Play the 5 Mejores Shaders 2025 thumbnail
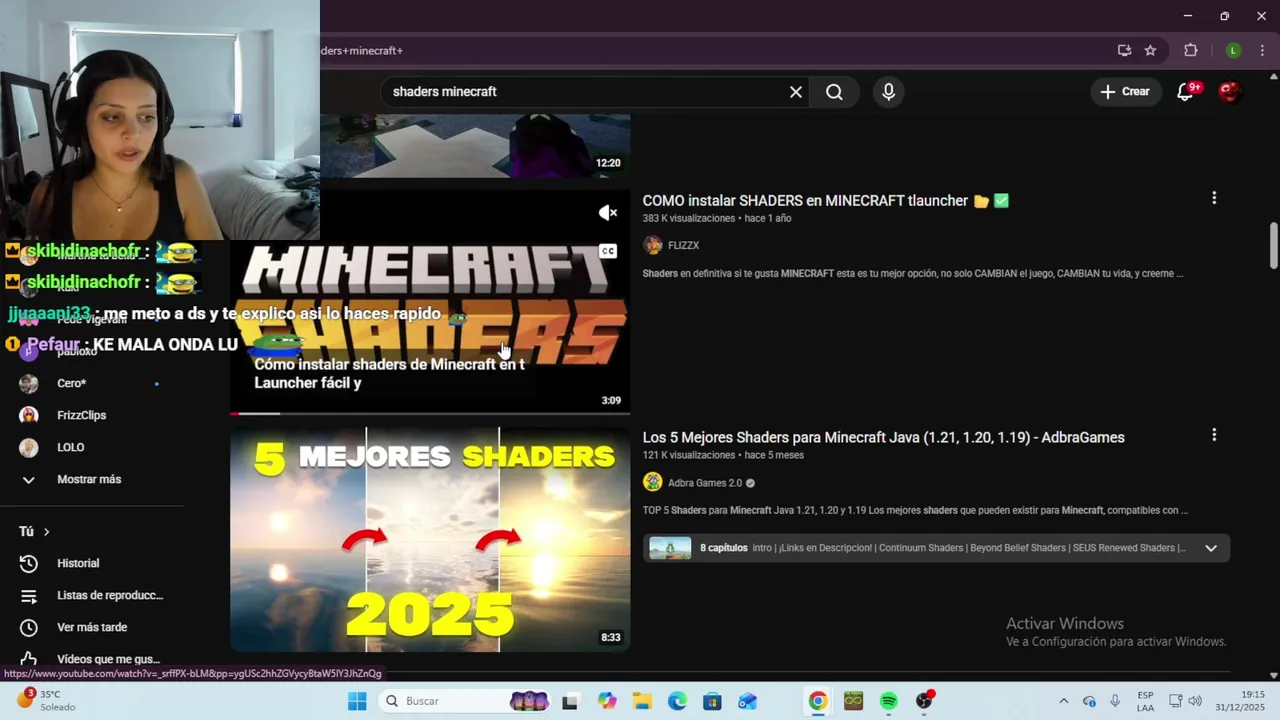 (x=430, y=540)
